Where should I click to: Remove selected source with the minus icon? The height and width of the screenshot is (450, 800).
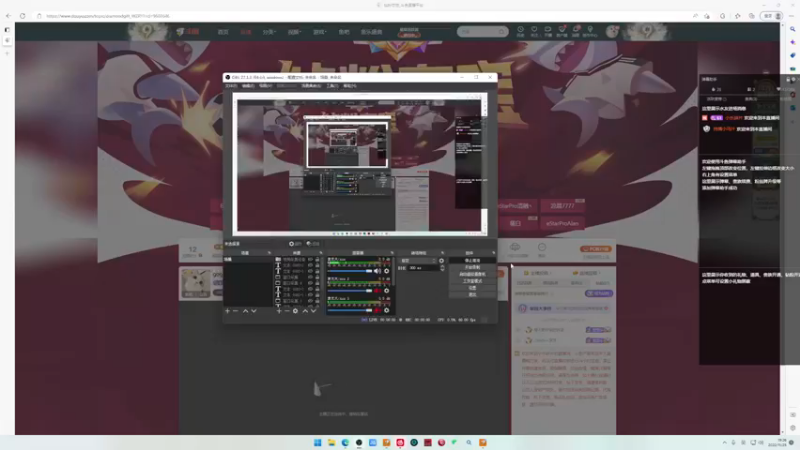[287, 311]
